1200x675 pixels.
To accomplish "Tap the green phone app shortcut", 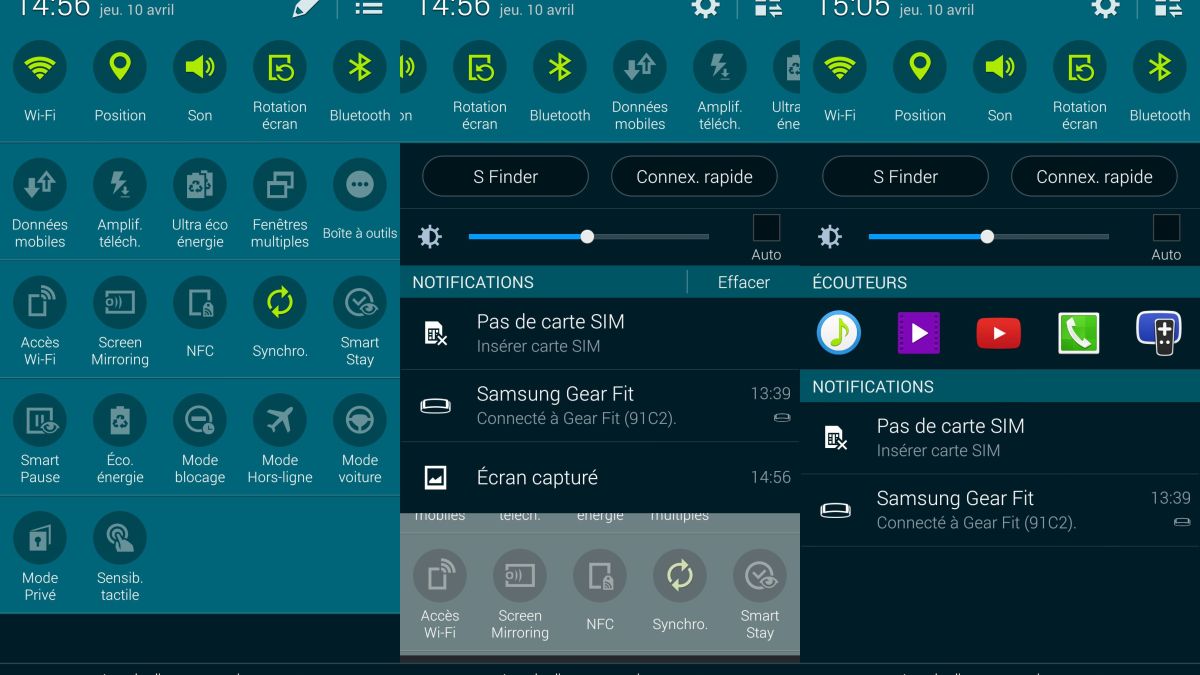I will [1078, 333].
